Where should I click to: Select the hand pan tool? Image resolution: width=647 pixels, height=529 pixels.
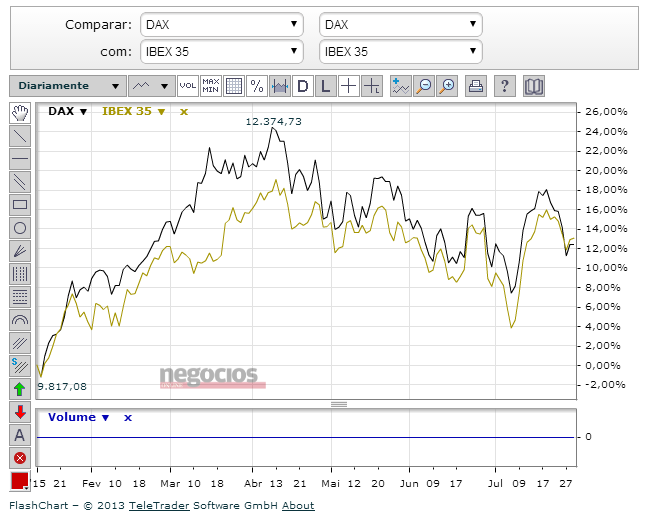(20, 113)
